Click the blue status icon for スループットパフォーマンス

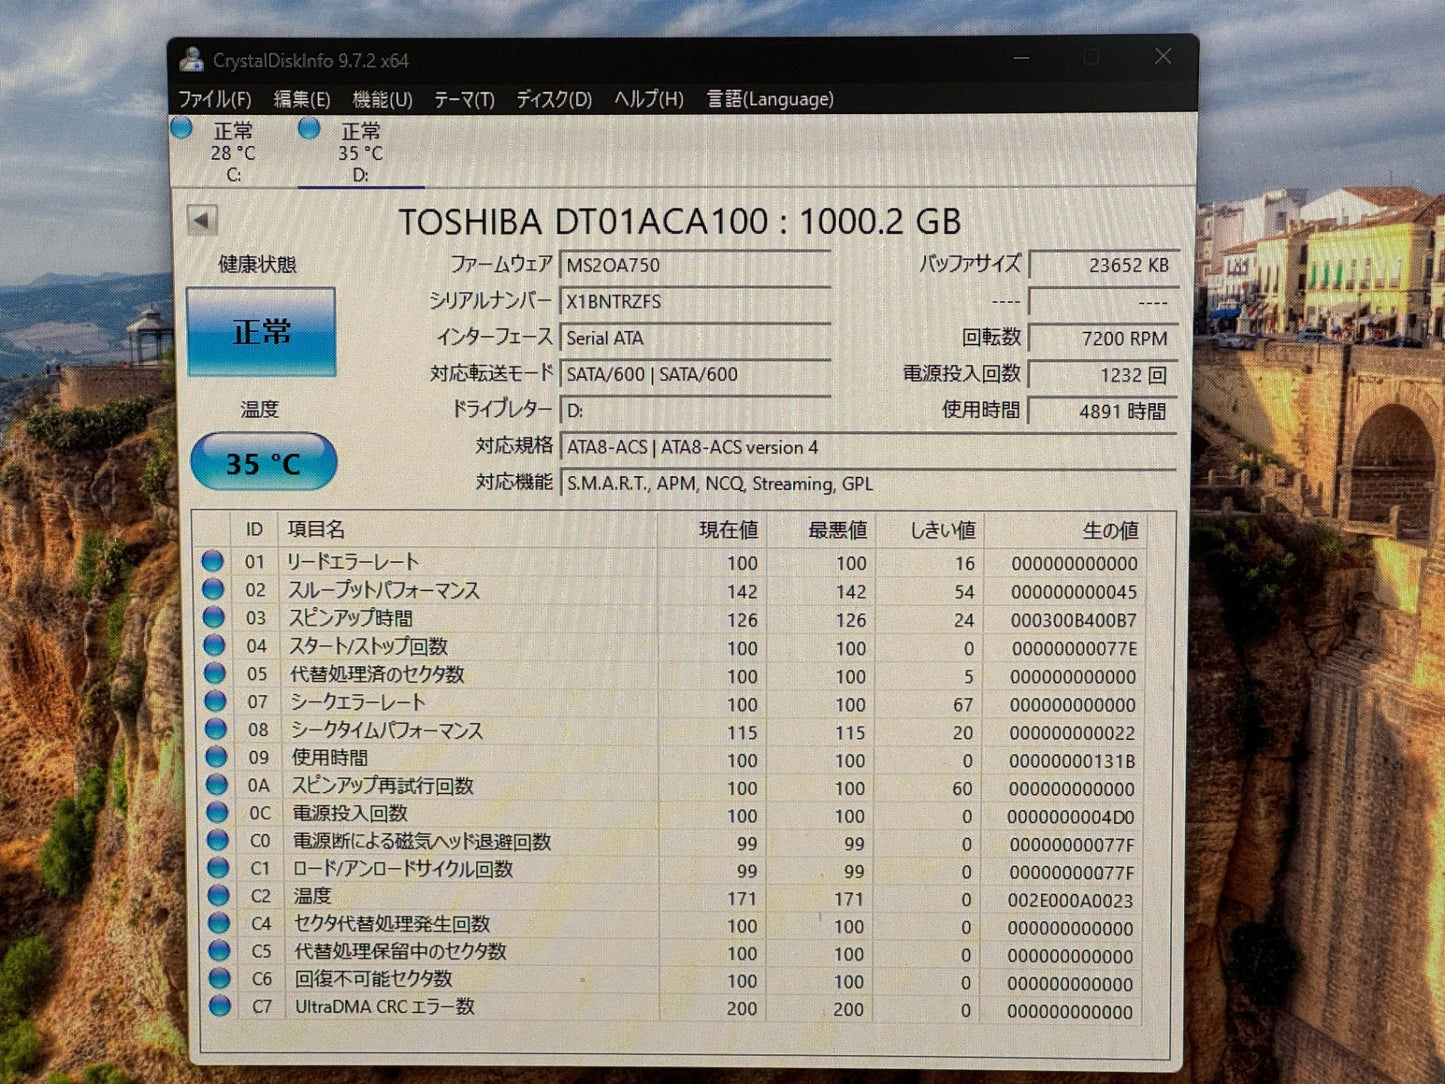pyautogui.click(x=213, y=589)
